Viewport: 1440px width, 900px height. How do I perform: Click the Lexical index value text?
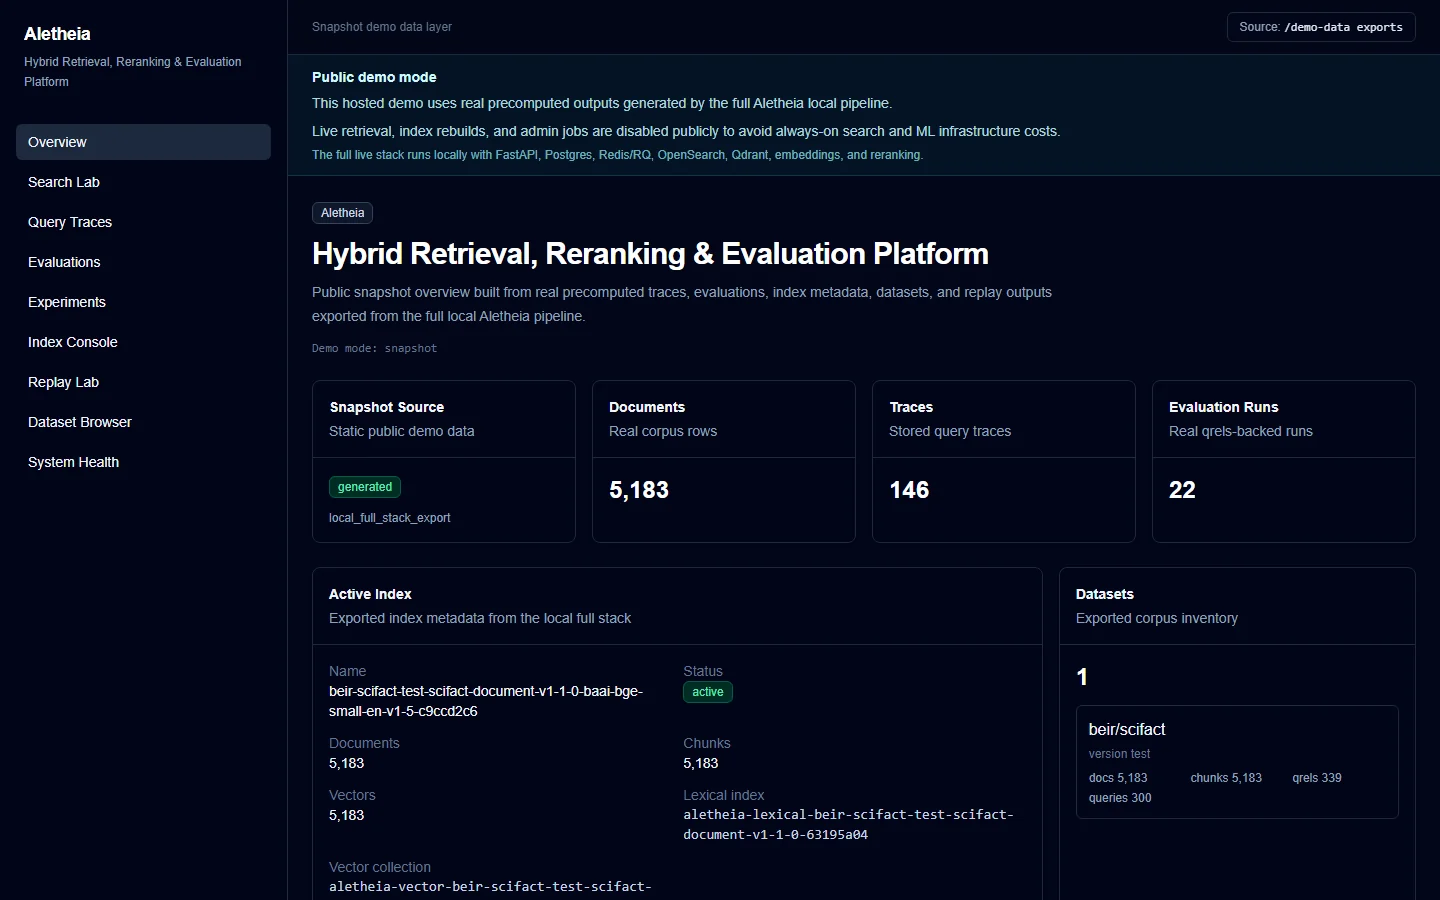[x=848, y=824]
